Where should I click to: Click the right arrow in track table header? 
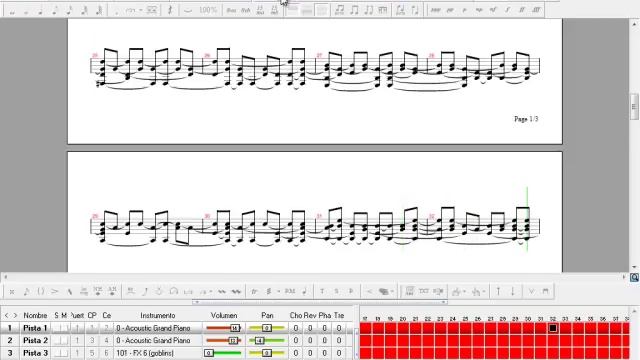point(15,316)
